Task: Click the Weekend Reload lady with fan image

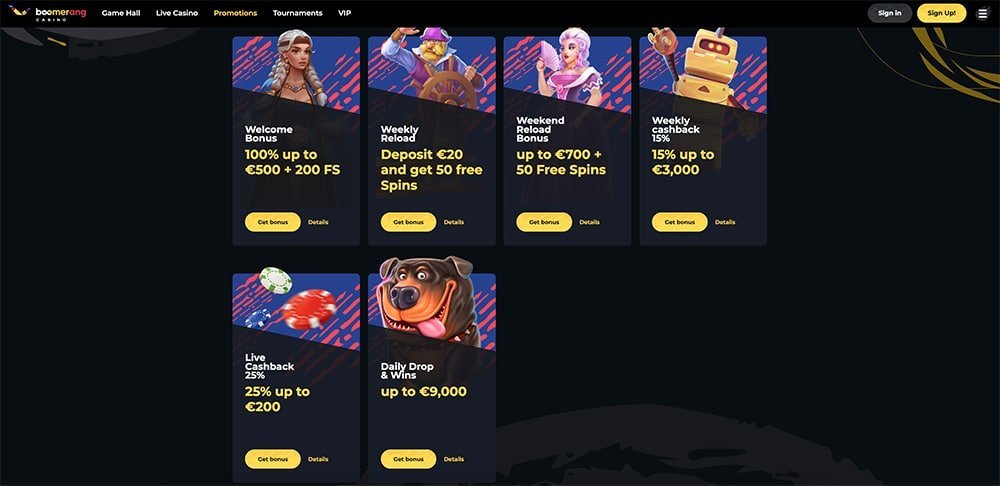Action: pyautogui.click(x=570, y=66)
